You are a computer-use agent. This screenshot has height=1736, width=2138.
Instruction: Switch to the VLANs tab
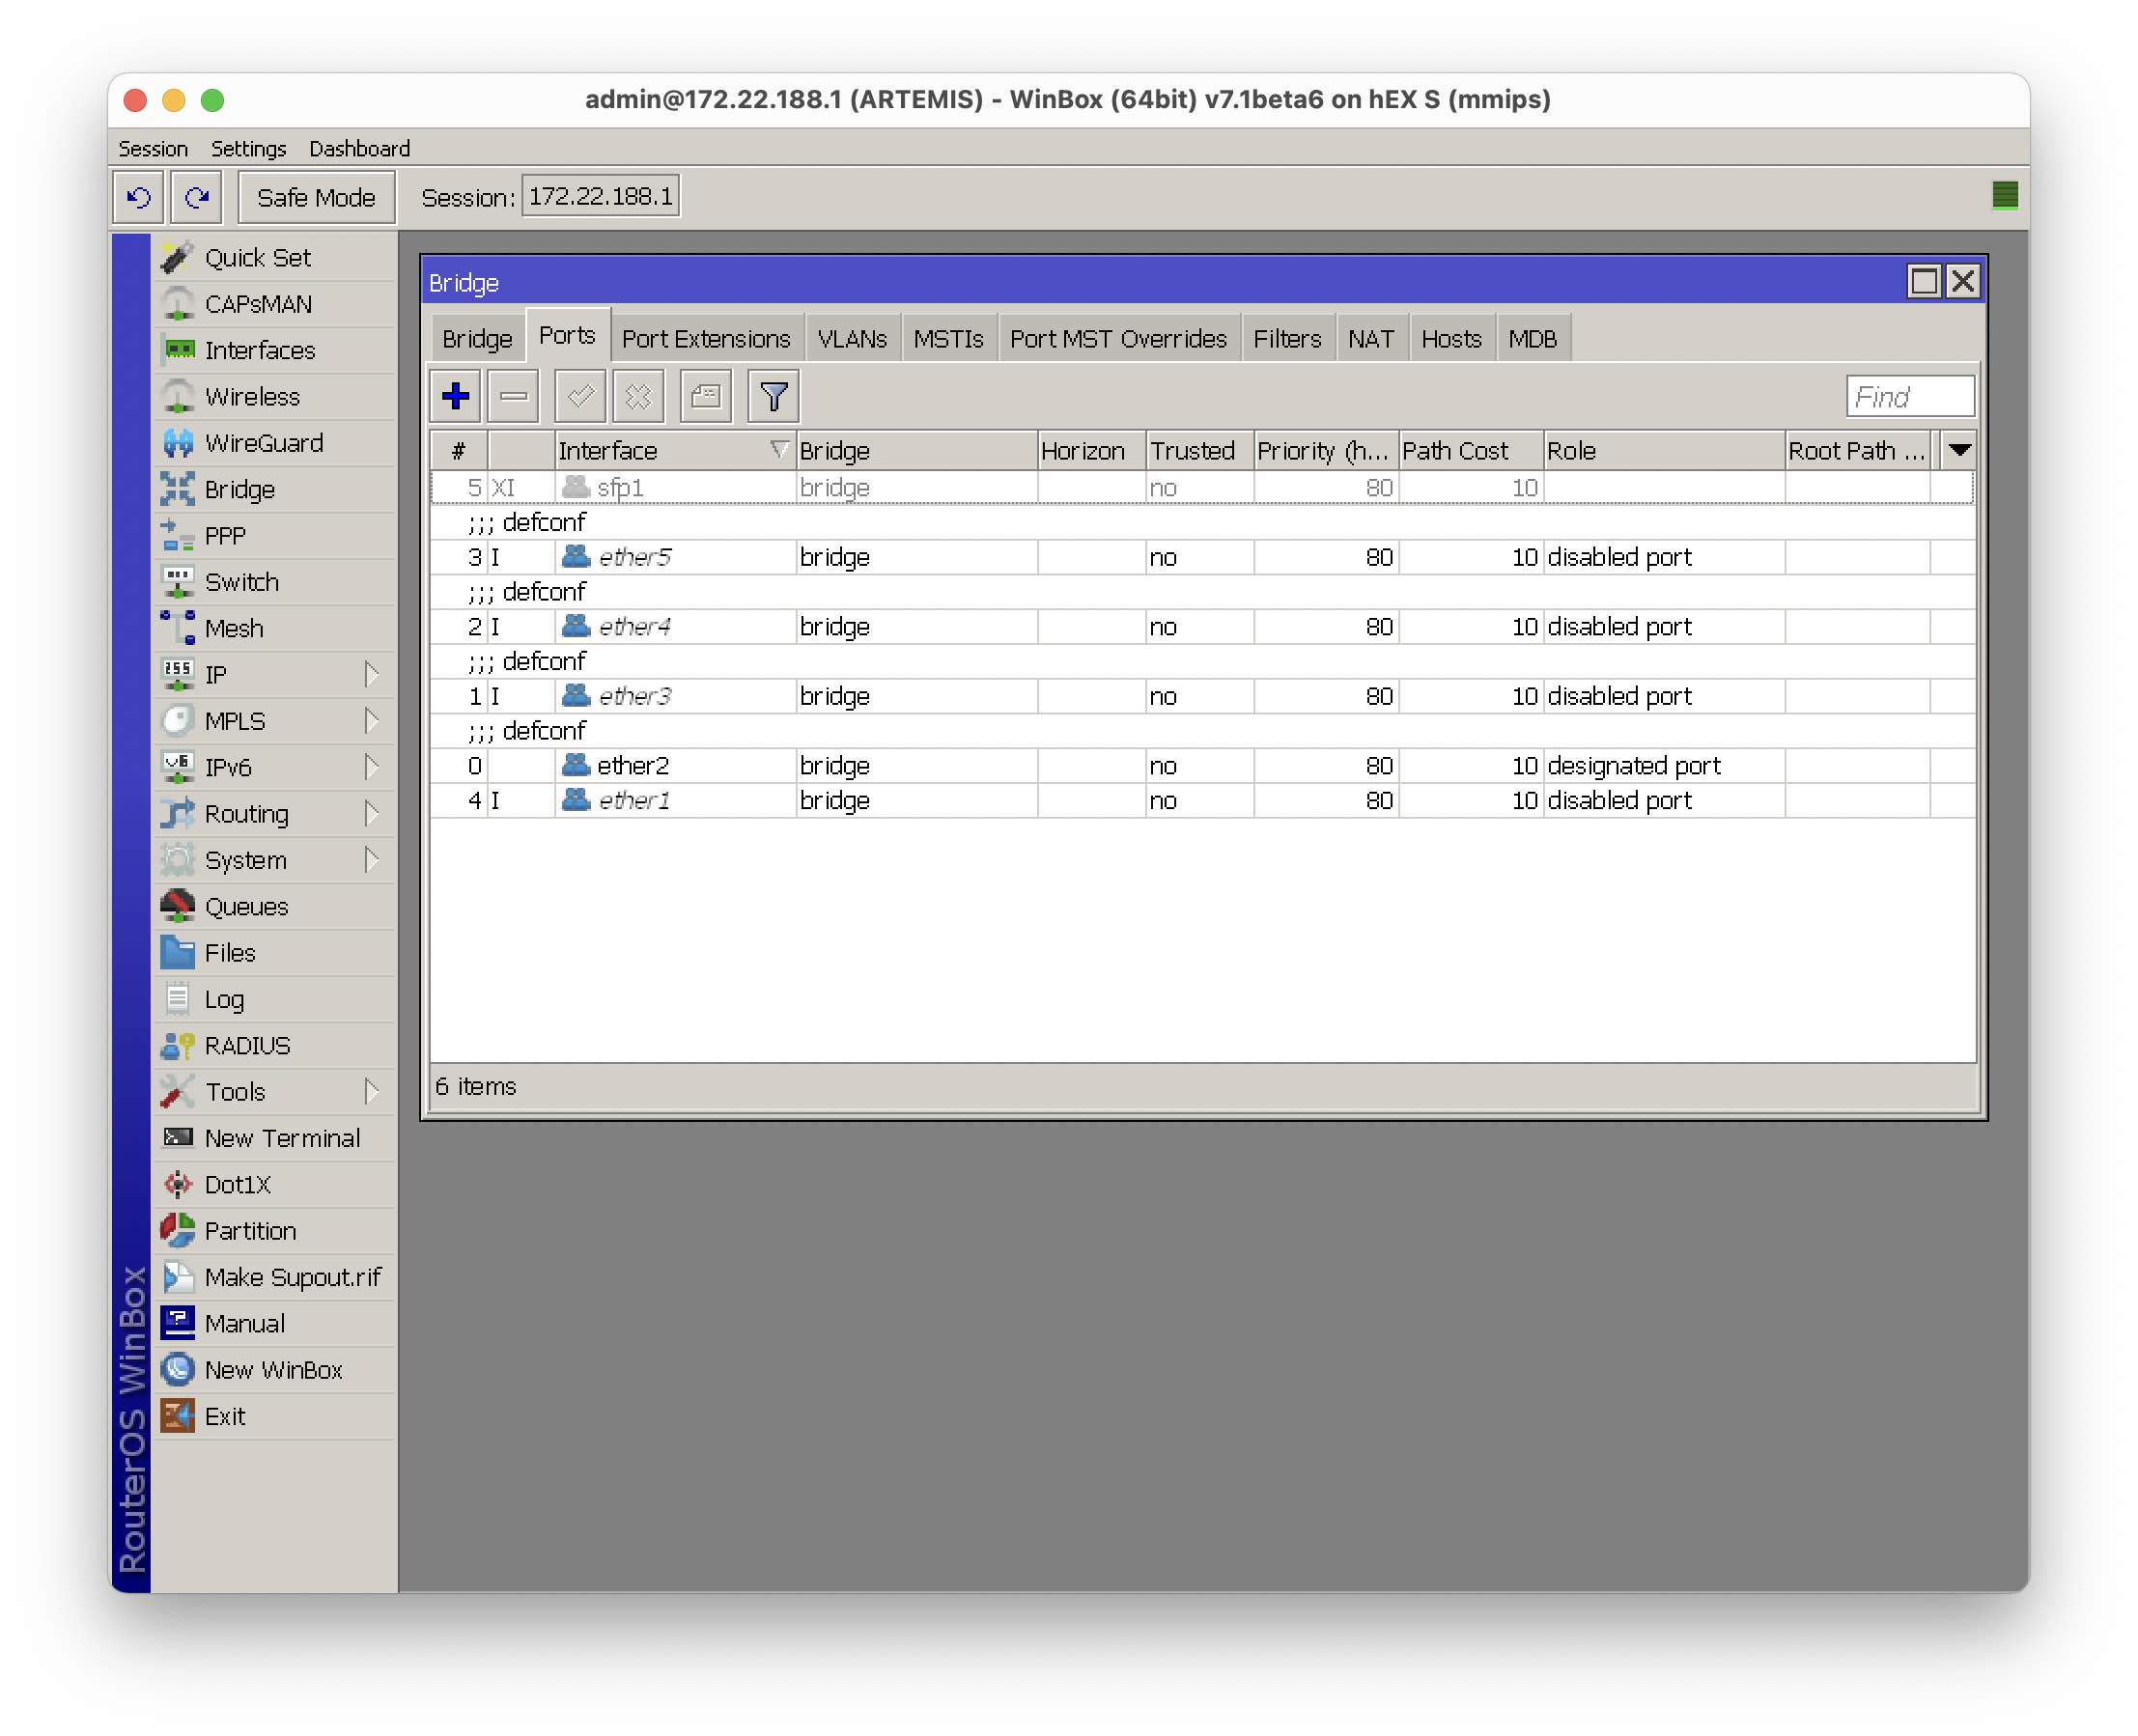coord(851,339)
